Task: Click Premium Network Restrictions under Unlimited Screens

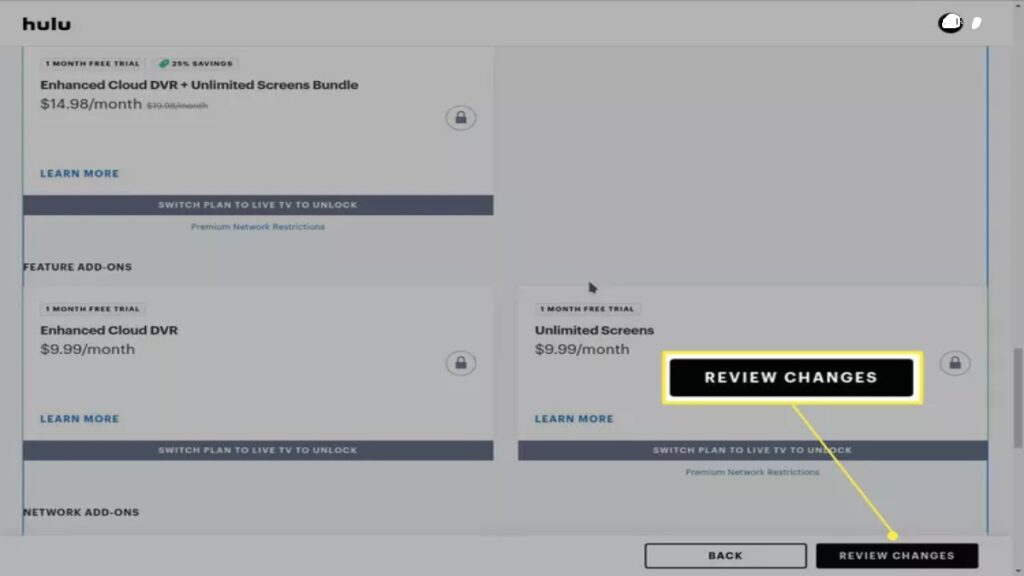Action: 752,471
